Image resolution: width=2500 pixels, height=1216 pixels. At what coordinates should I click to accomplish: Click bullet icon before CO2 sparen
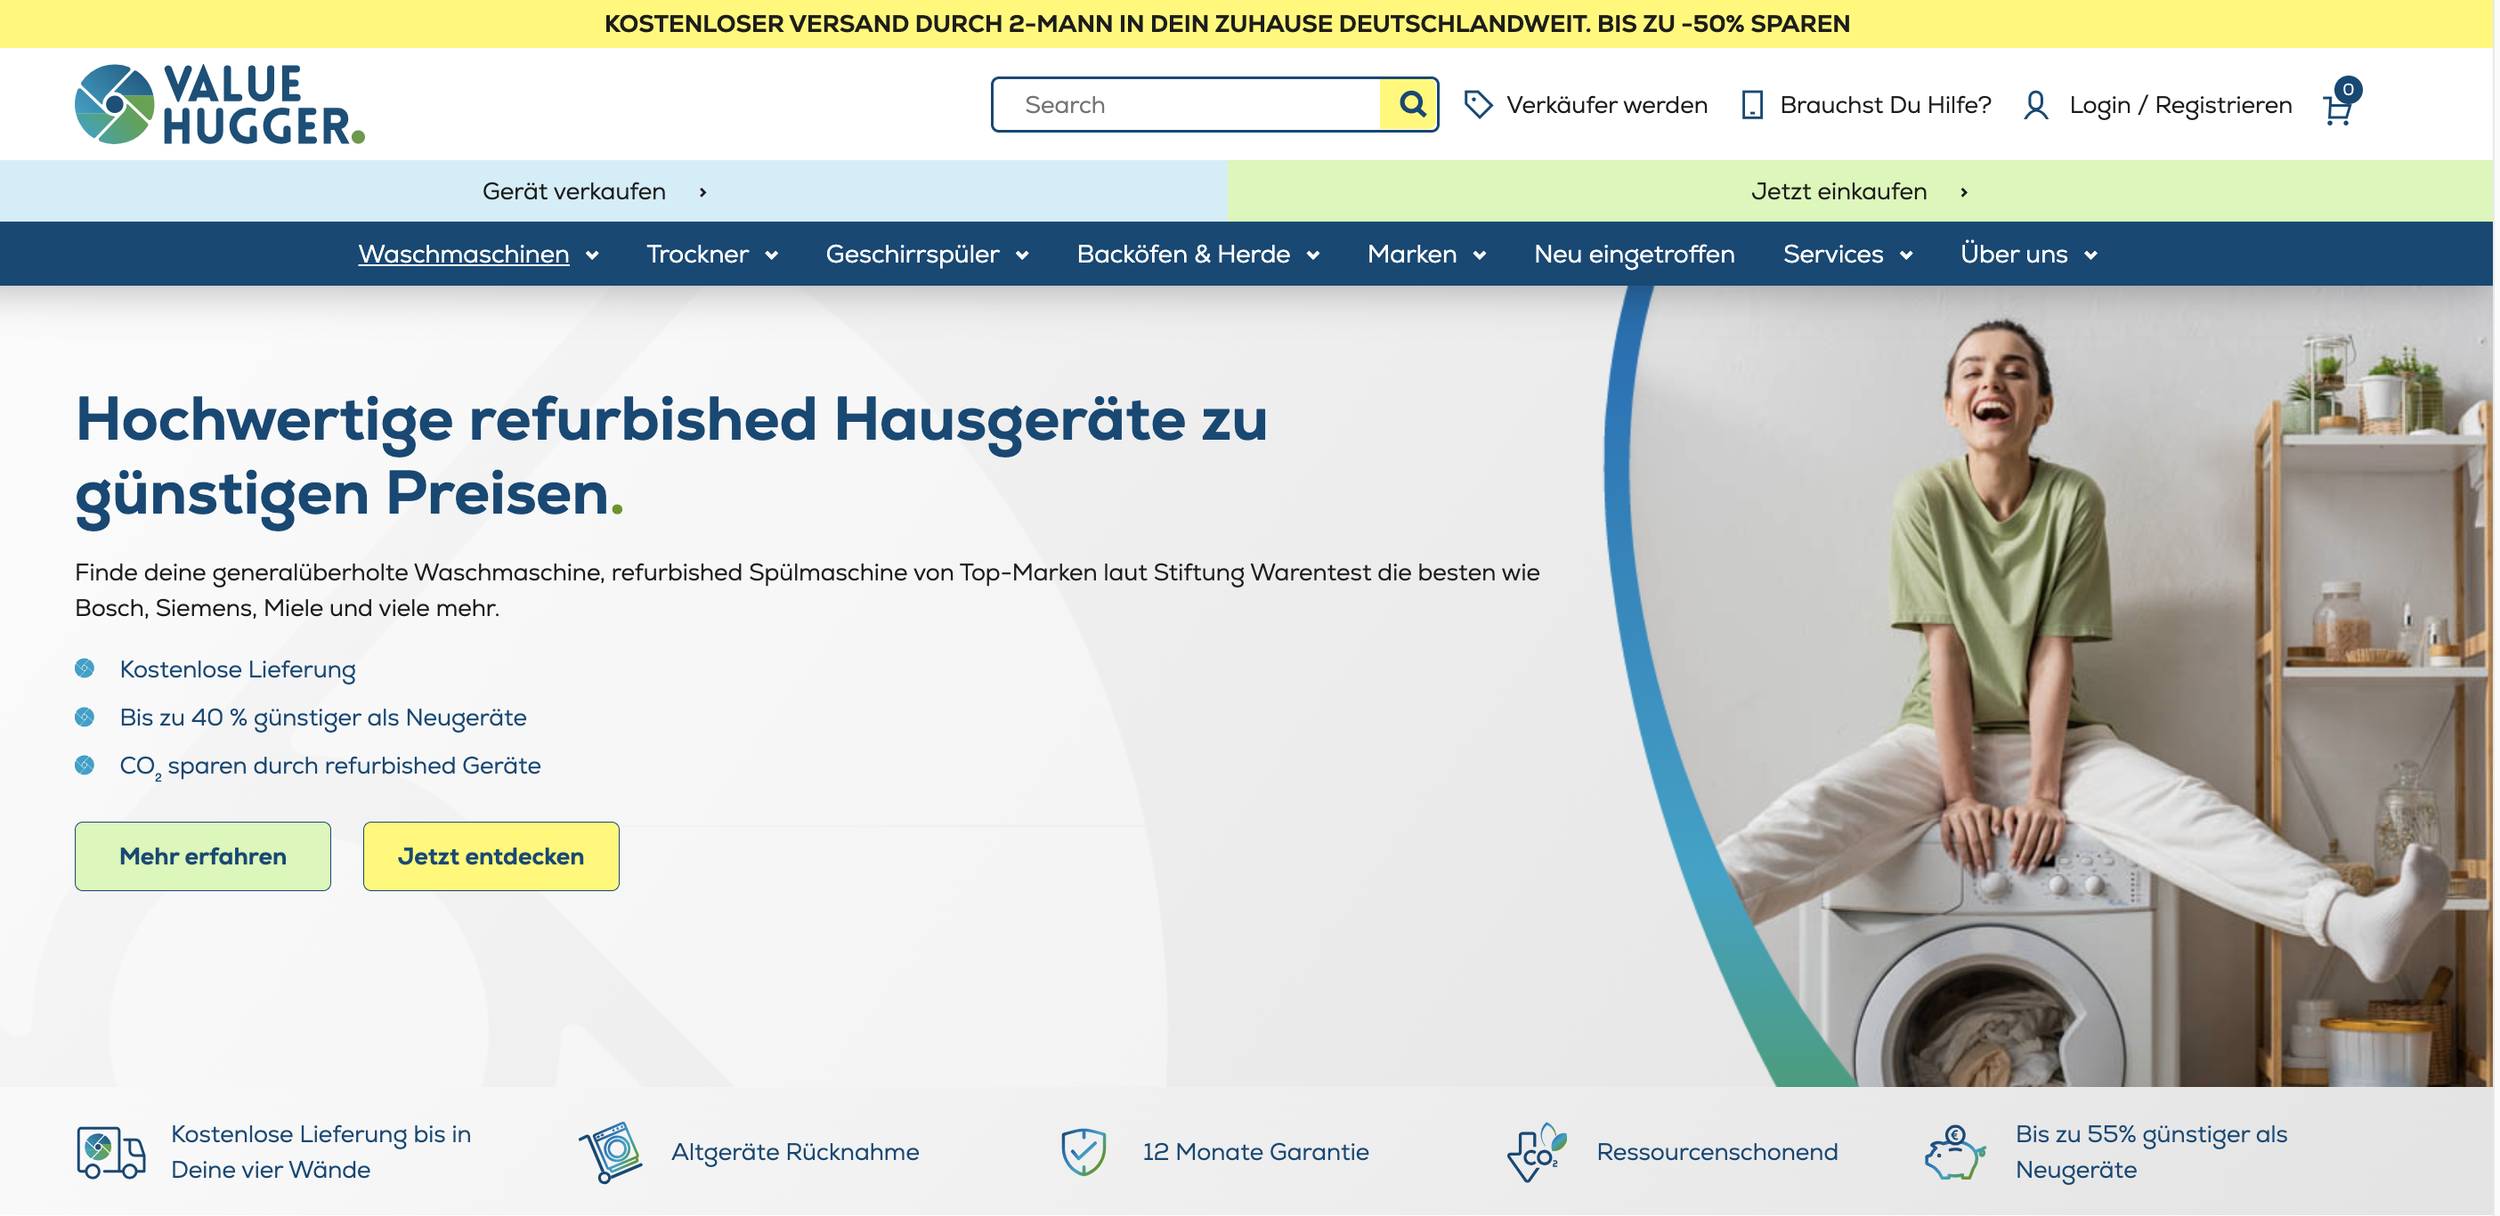click(x=85, y=765)
